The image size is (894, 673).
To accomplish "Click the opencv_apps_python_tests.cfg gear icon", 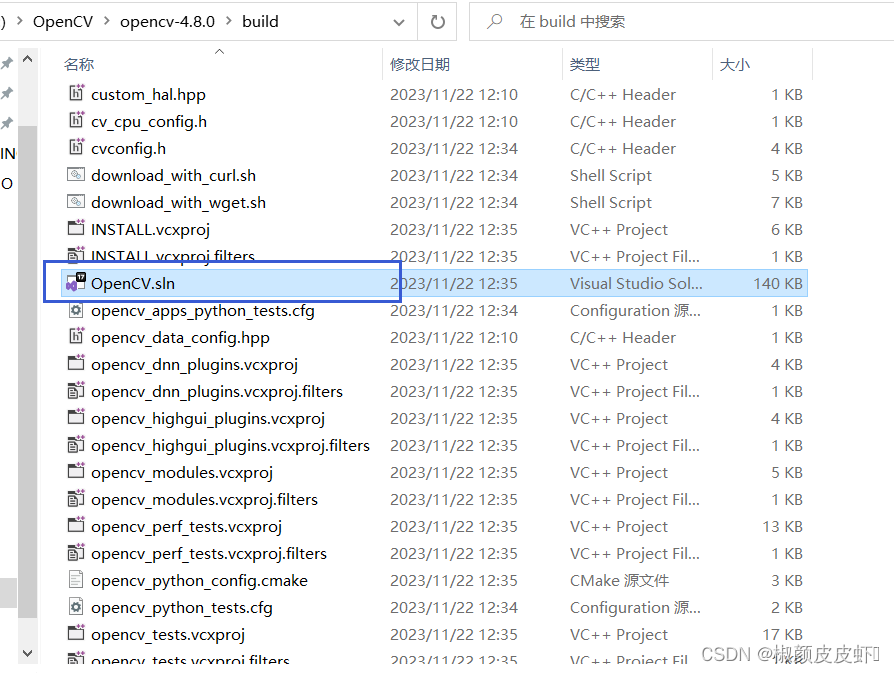I will pyautogui.click(x=76, y=310).
